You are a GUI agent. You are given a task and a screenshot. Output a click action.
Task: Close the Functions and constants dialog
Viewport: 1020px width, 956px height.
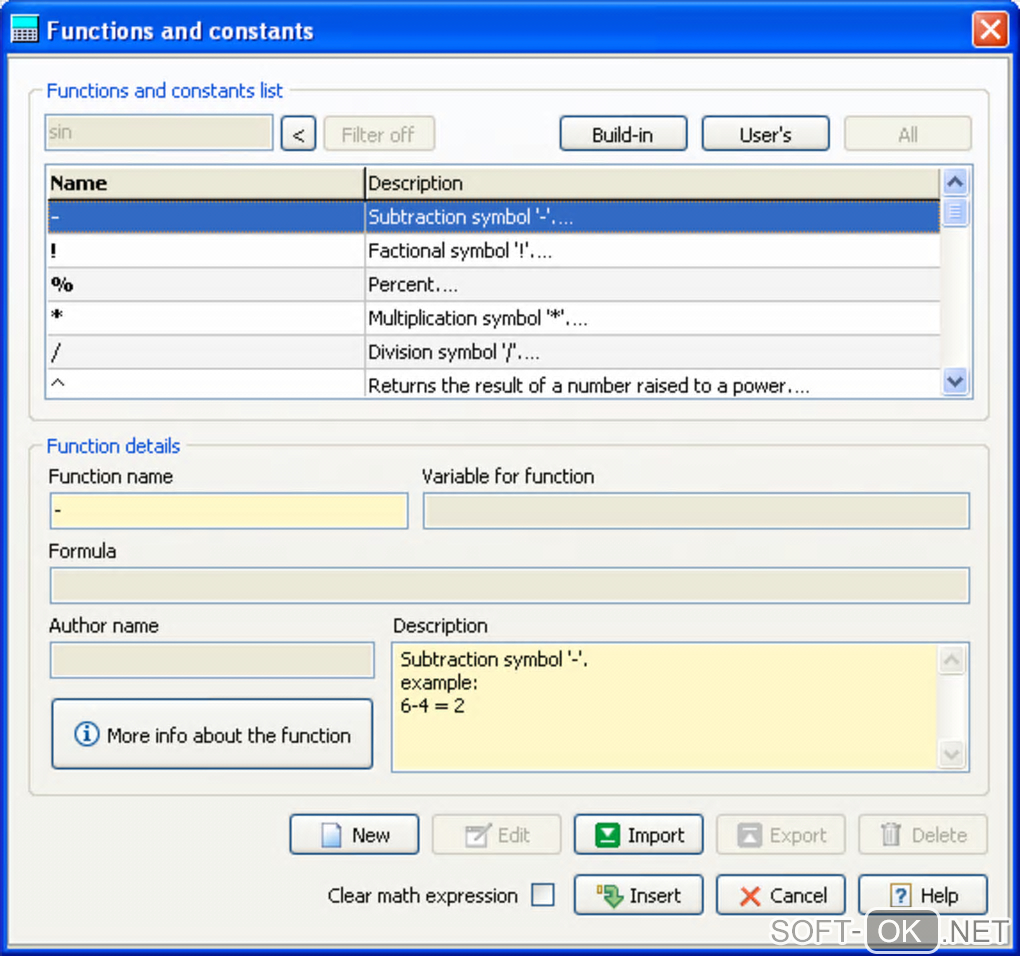989,30
